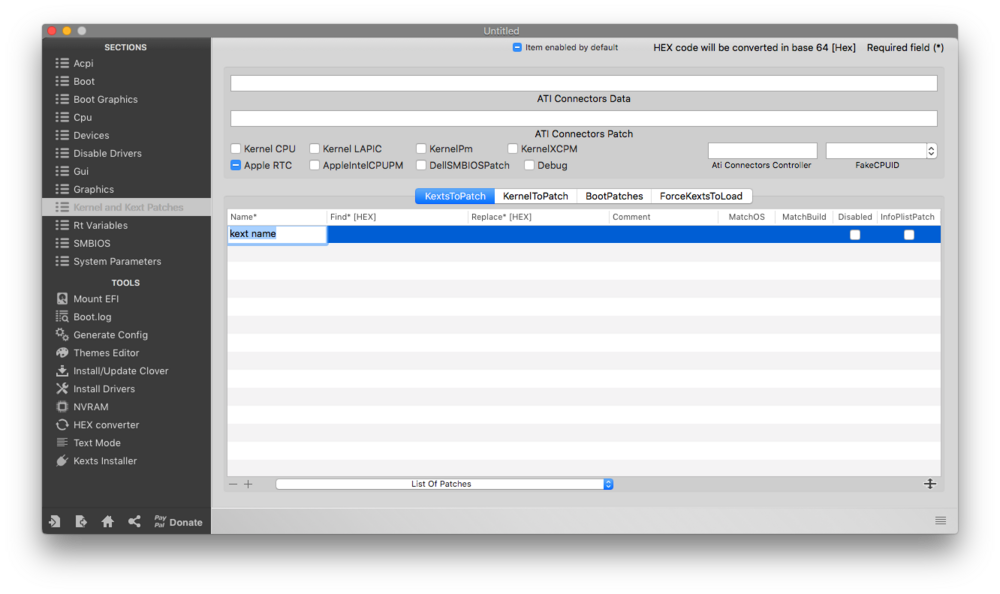Open the NVRAM tool
The height and width of the screenshot is (594, 1000).
[x=90, y=407]
